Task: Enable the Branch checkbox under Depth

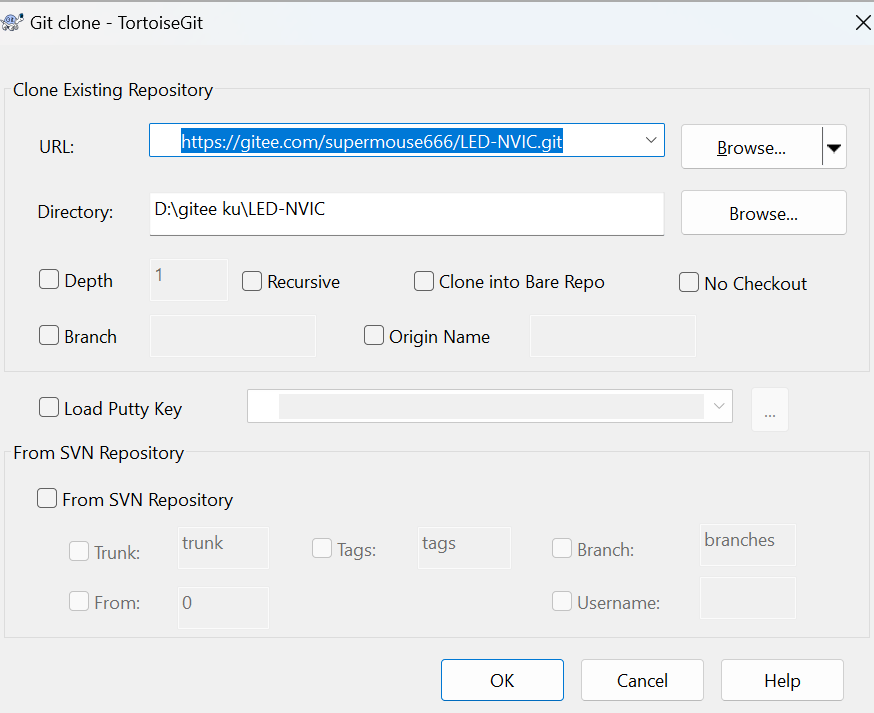Action: (x=49, y=335)
